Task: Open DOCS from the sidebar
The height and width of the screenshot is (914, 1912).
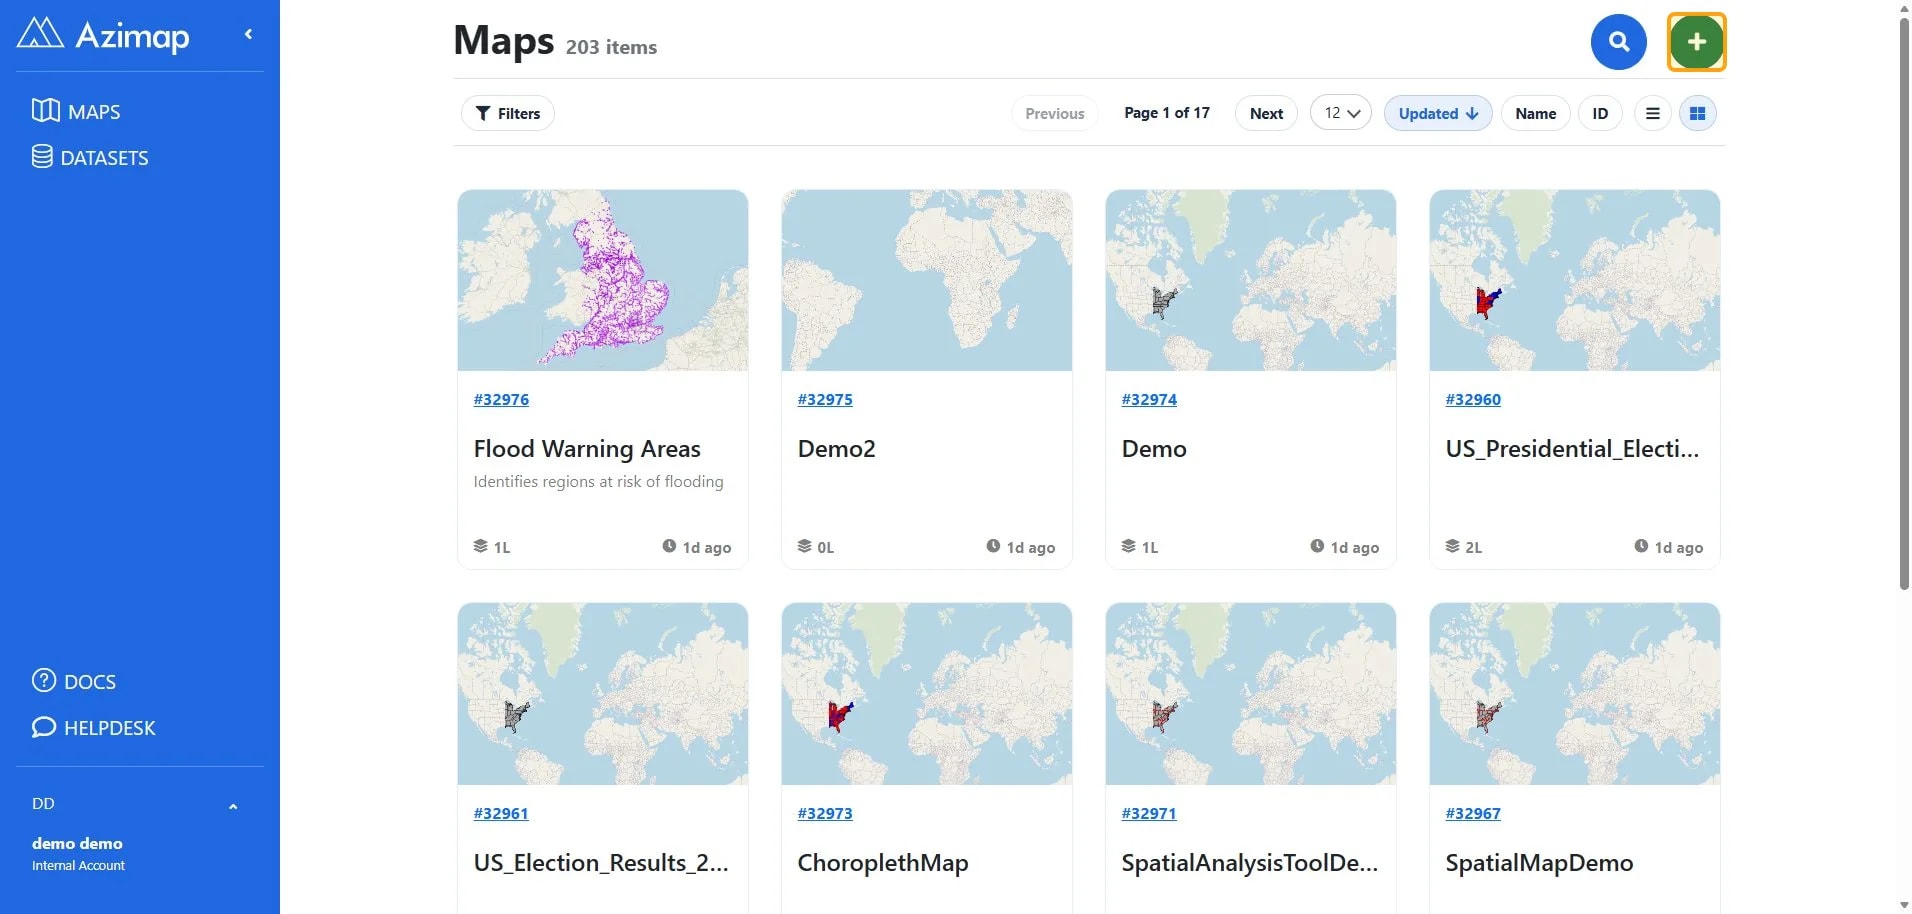Action: click(x=74, y=681)
